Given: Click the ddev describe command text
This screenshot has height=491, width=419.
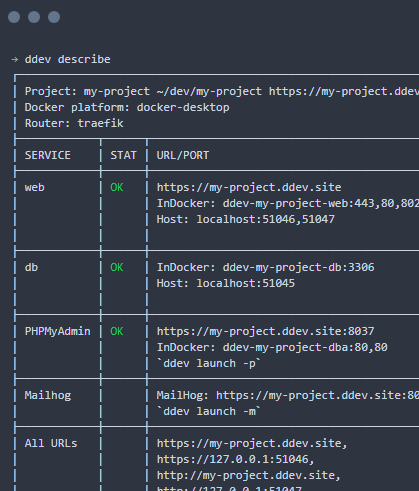Looking at the screenshot, I should (68, 59).
